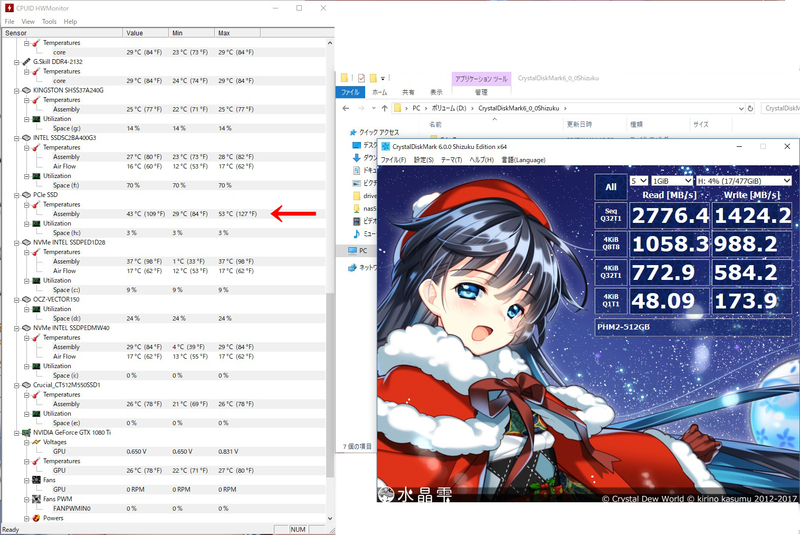Collapse the NVIDIA GeForce GTX 1080 Ti node

(17, 432)
